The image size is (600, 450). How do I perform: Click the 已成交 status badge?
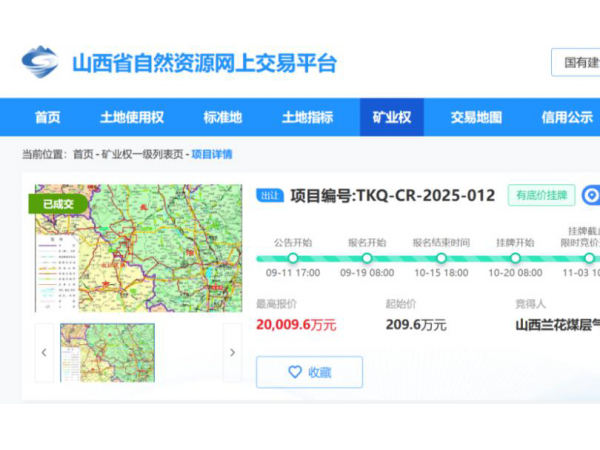coord(58,204)
